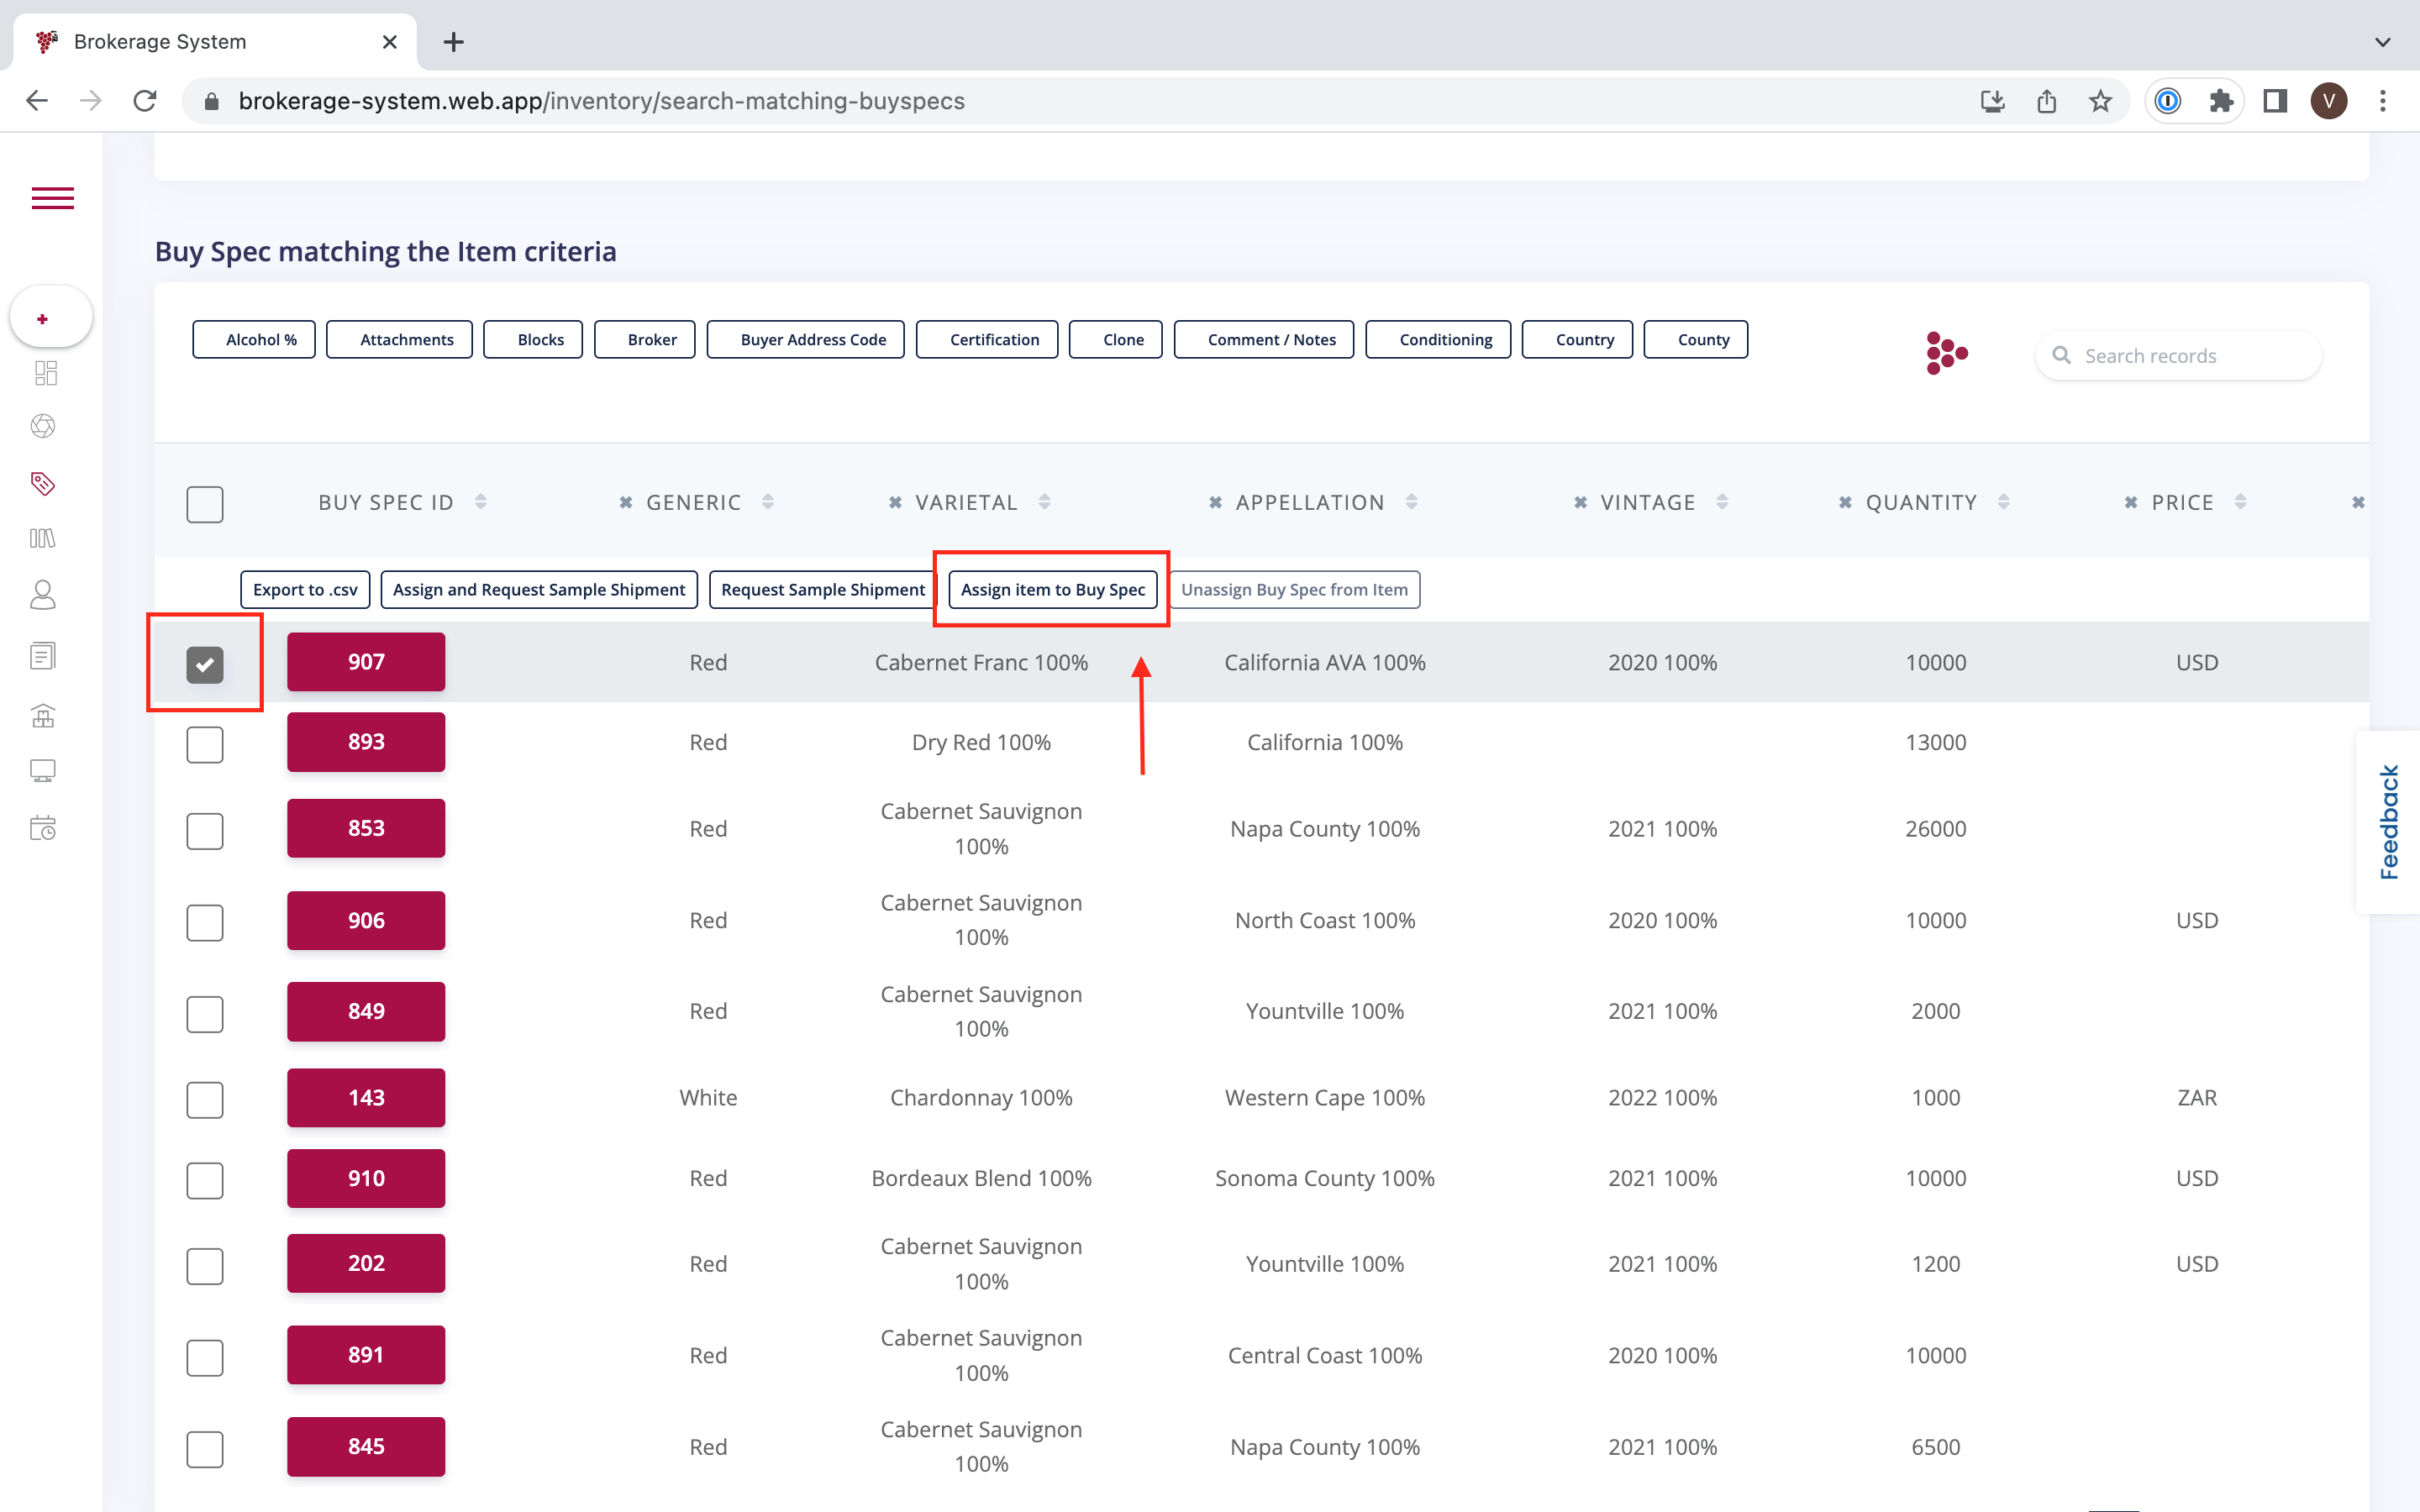The image size is (2420, 1512).
Task: Uncheck the checkbox for buy spec 907
Action: tap(205, 664)
